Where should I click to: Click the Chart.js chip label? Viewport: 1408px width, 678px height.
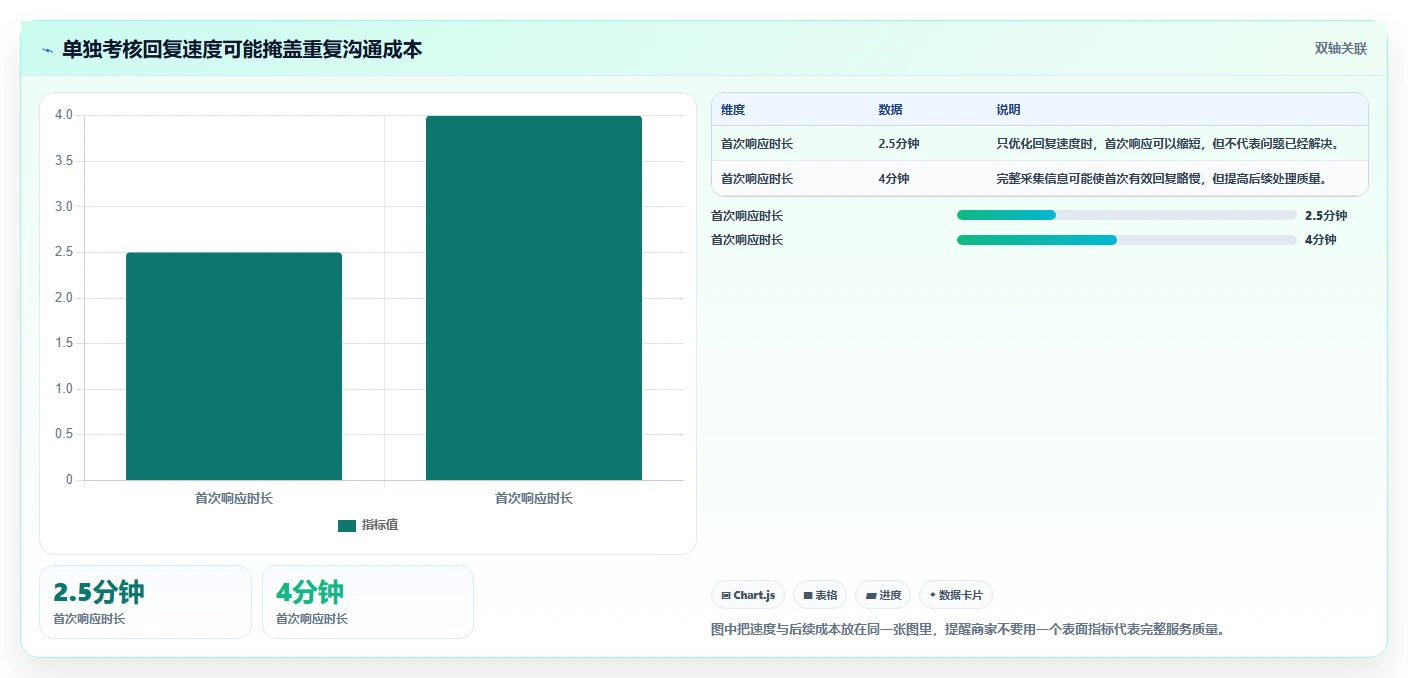click(x=754, y=595)
